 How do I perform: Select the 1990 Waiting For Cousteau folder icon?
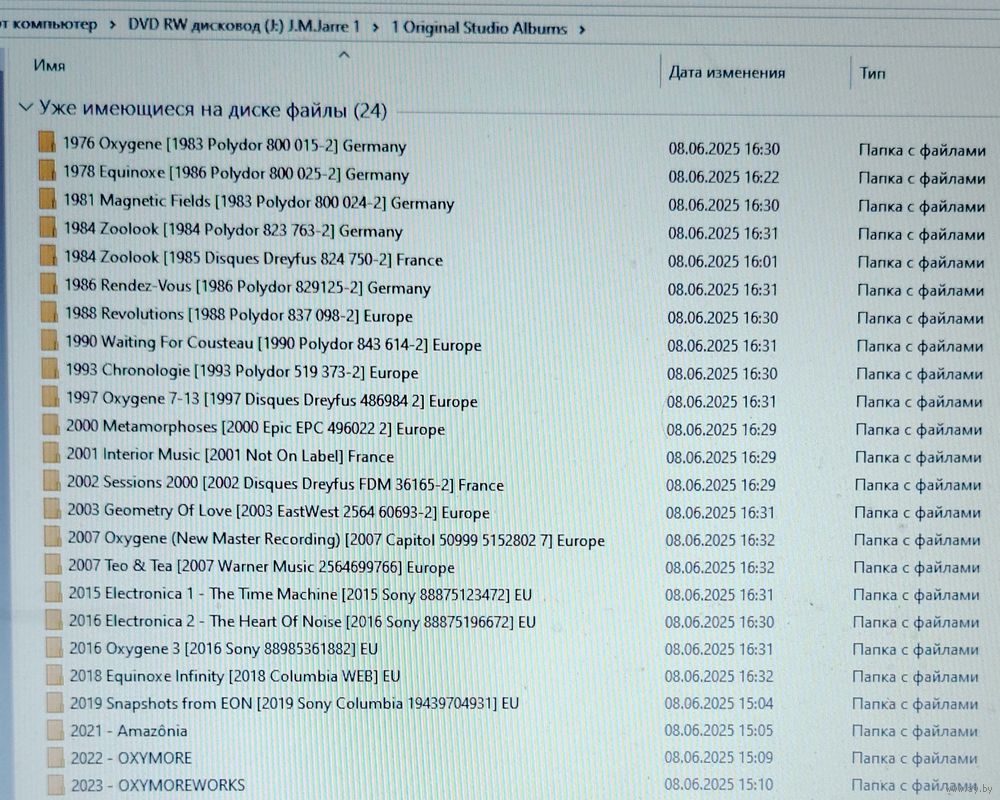(50, 340)
